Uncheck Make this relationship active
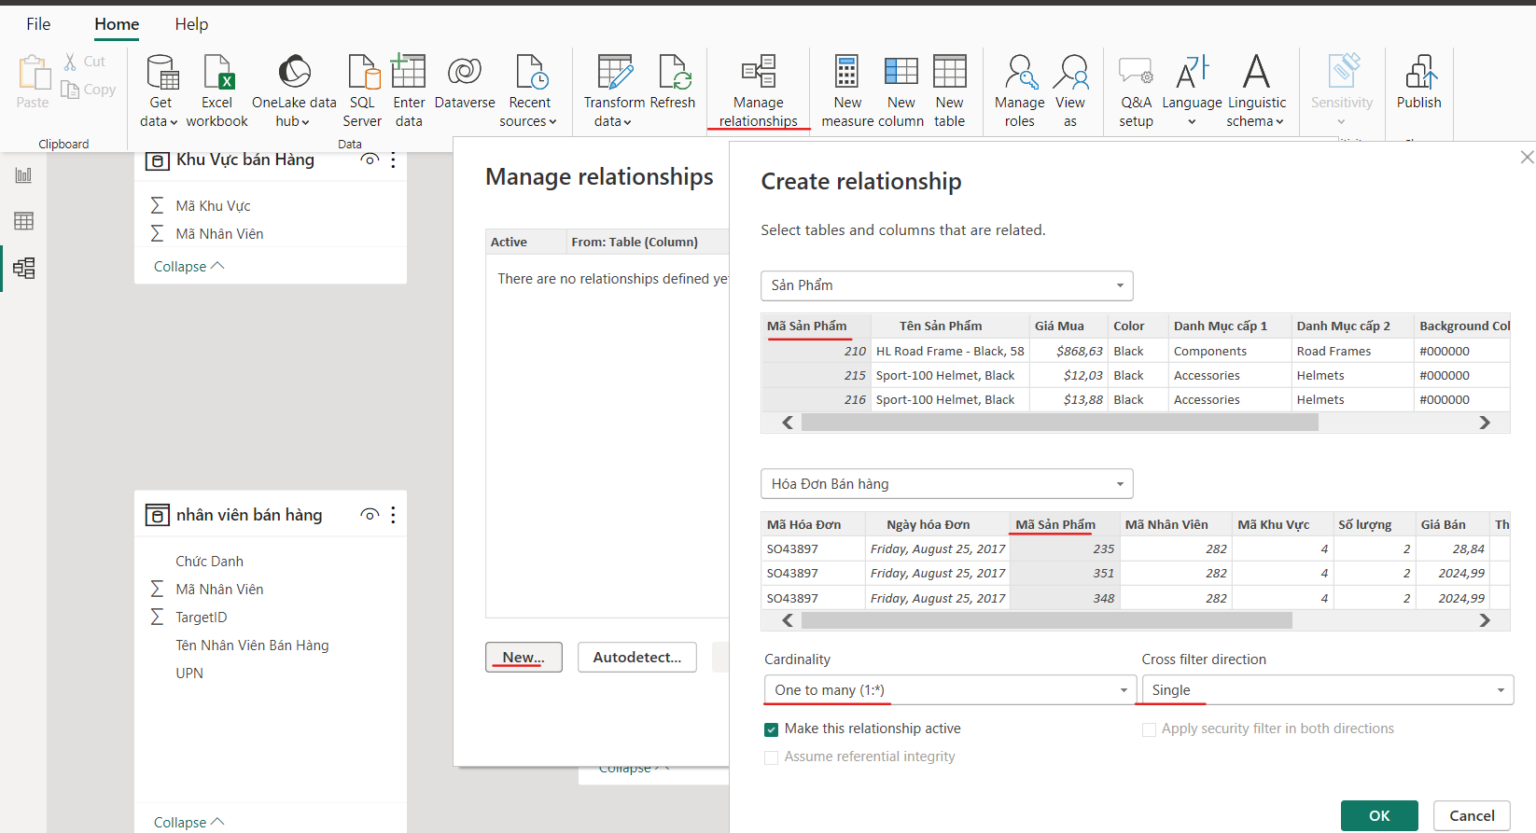Screen dimensions: 1536x833 (x=771, y=728)
